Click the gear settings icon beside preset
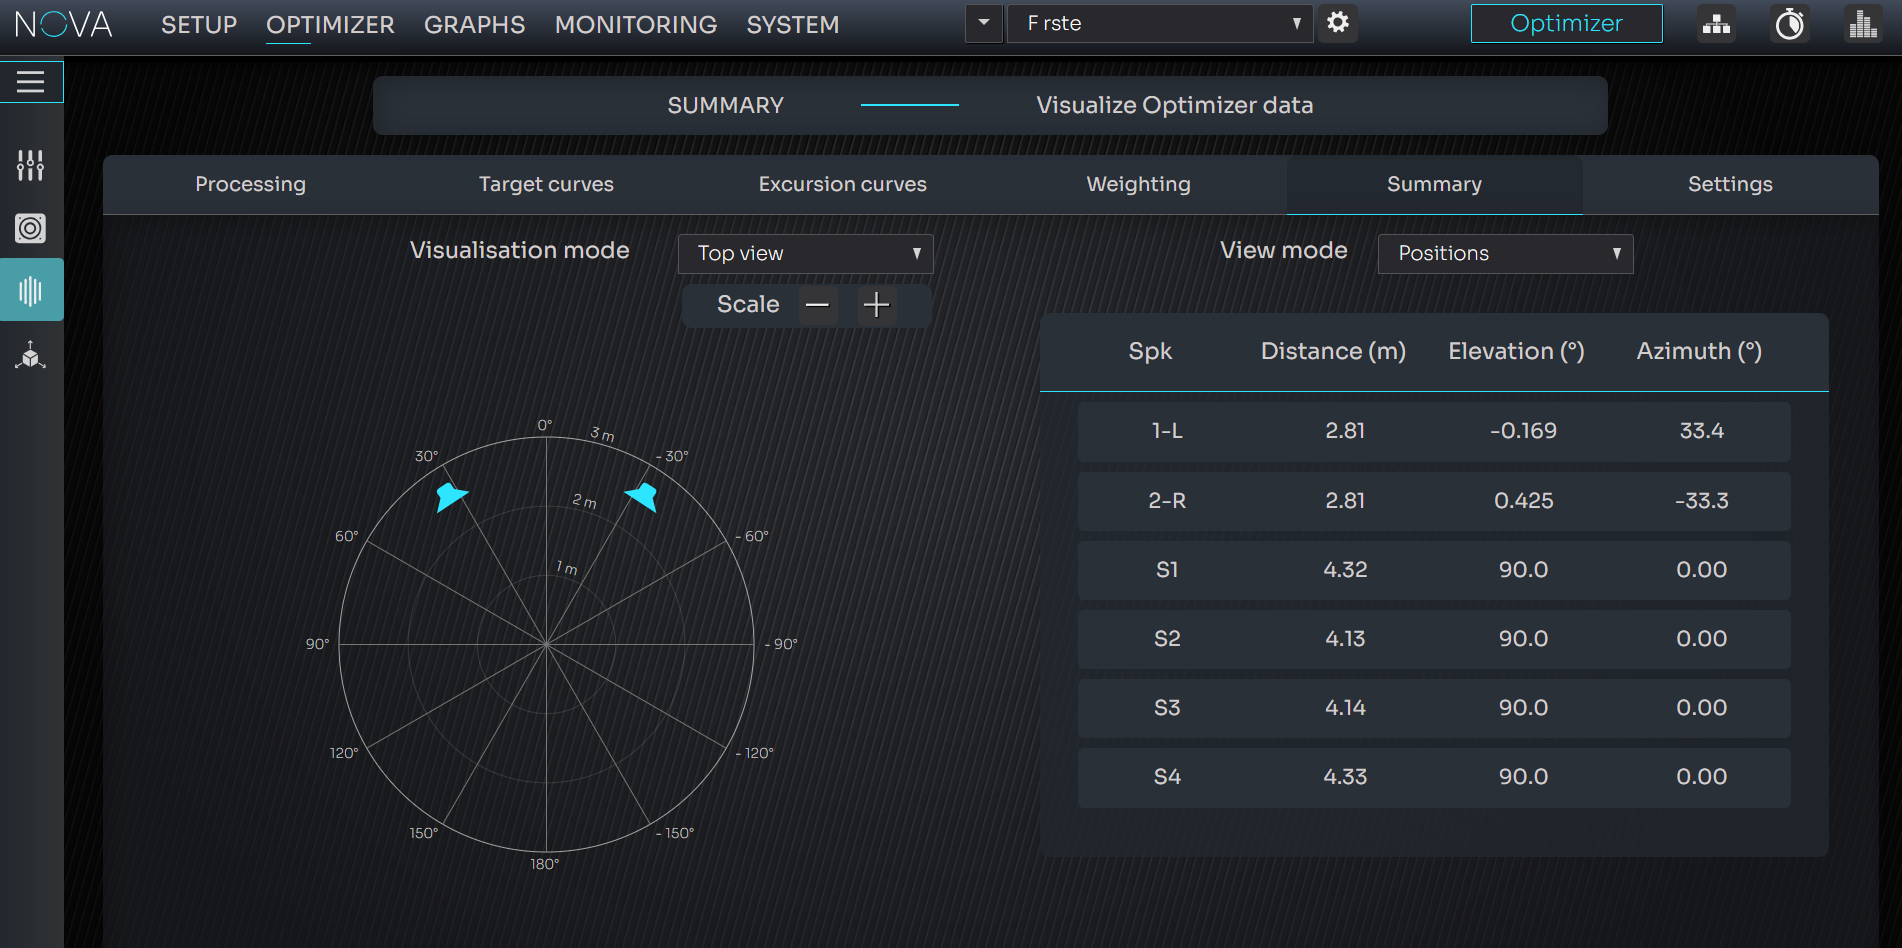1902x948 pixels. [1338, 23]
